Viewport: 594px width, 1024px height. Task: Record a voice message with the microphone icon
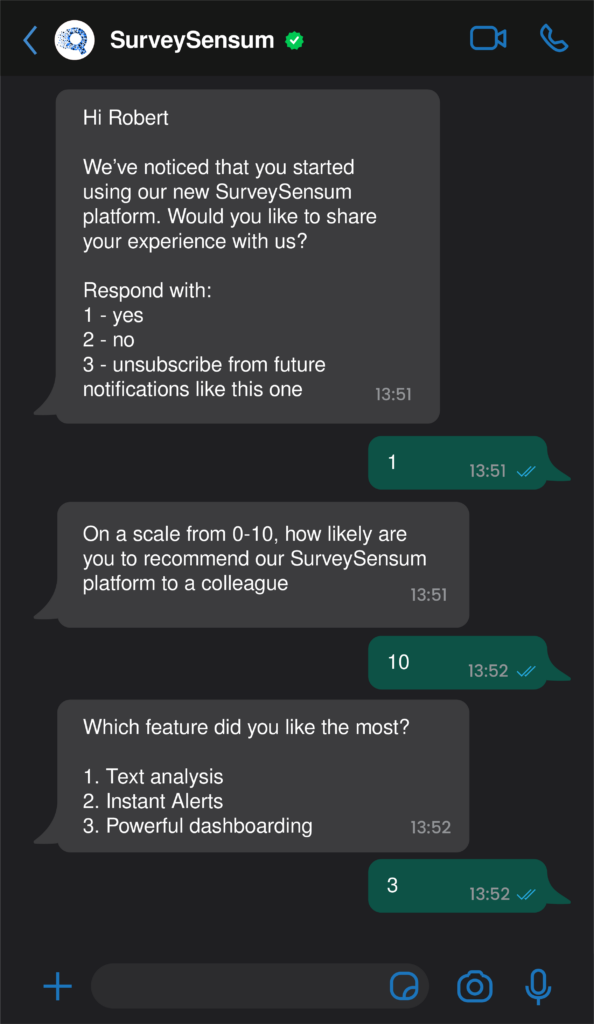click(538, 986)
